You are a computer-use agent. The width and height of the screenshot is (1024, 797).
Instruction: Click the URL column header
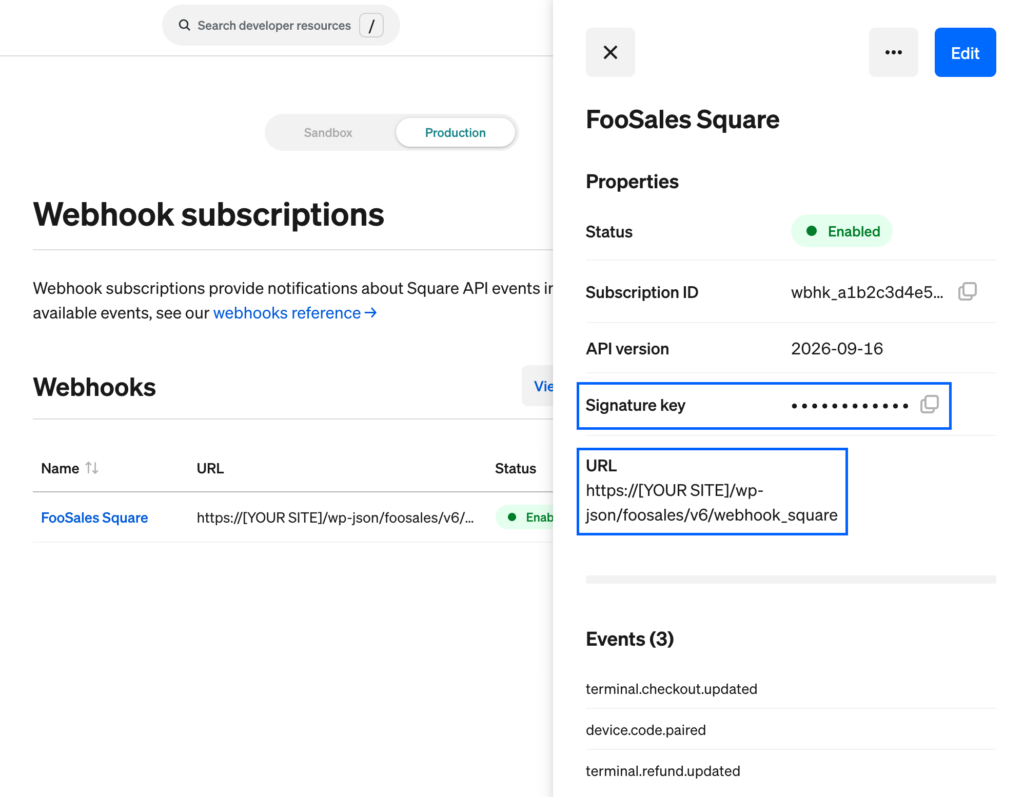point(210,468)
